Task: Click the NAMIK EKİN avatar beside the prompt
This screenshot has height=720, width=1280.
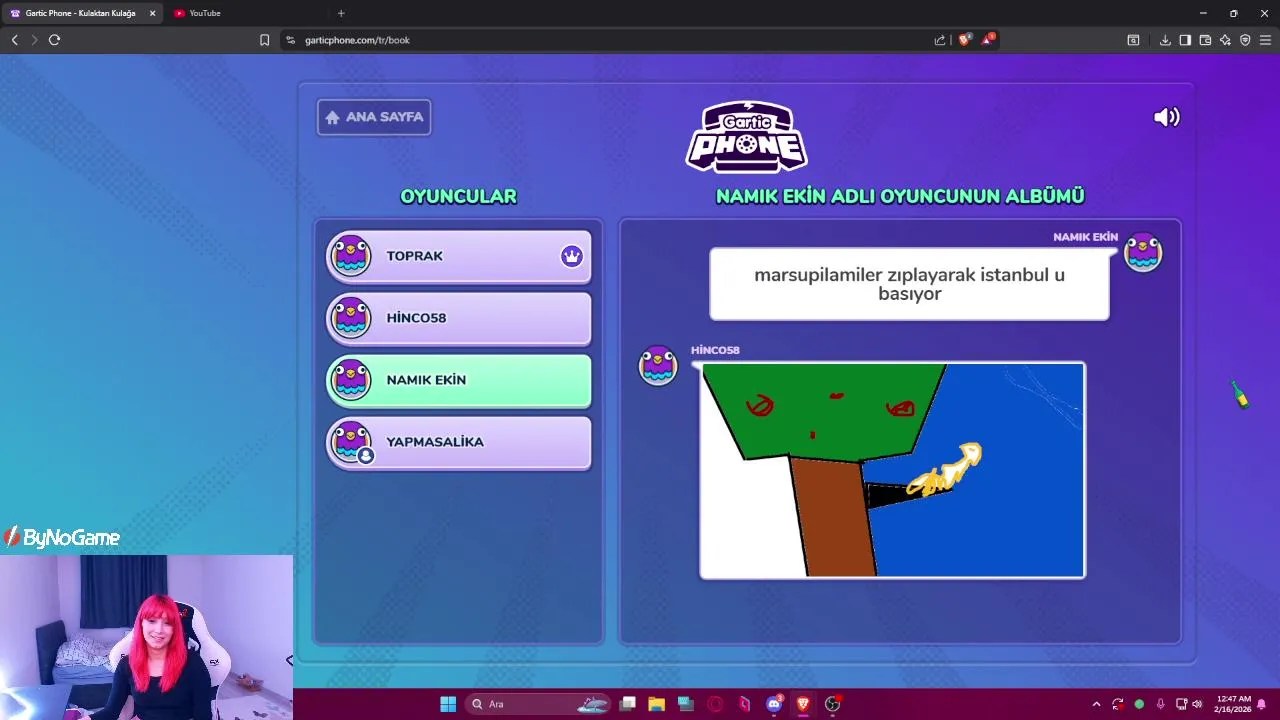Action: (1143, 254)
